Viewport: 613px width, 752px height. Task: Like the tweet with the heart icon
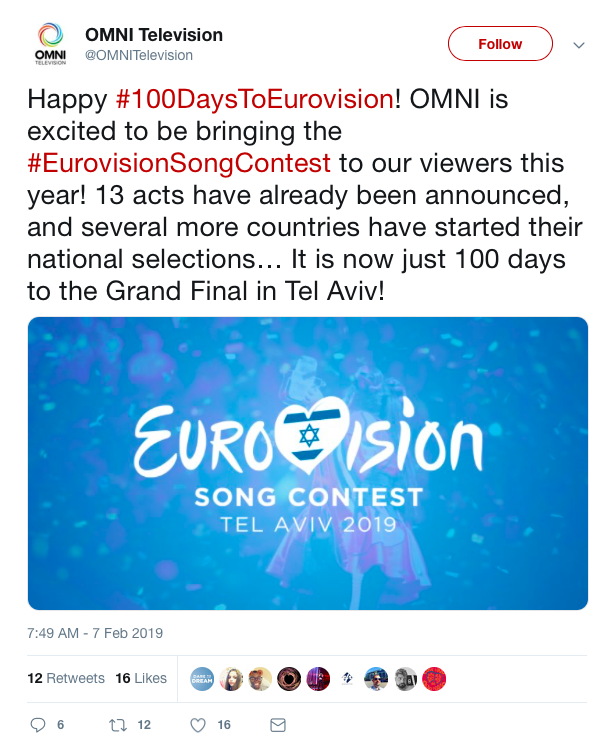point(198,725)
